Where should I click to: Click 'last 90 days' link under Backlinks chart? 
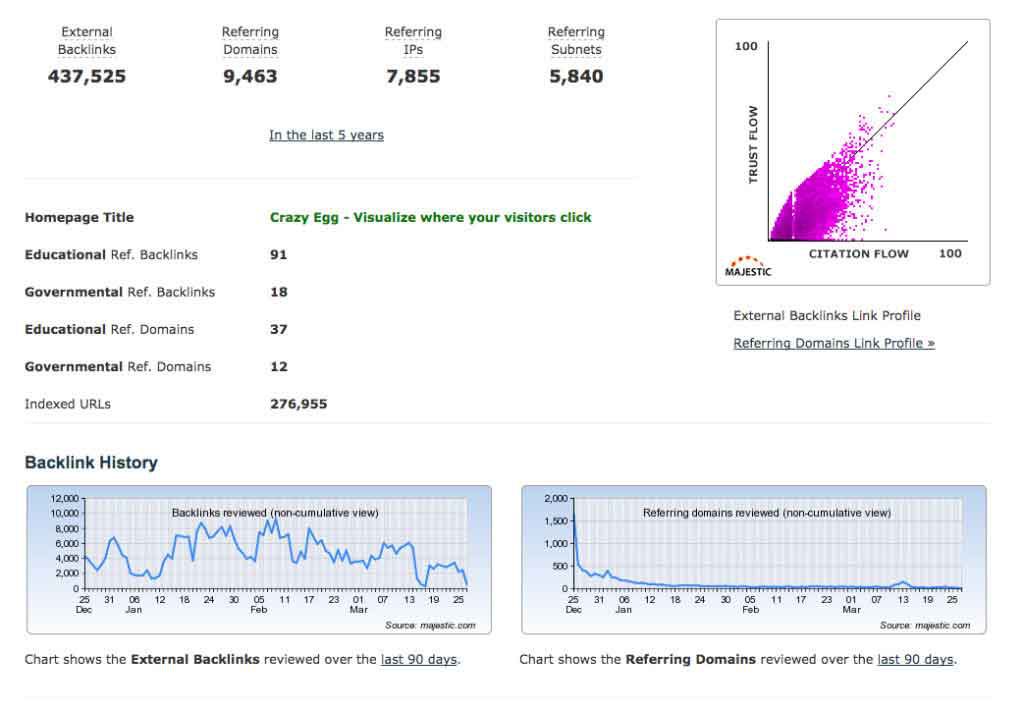tap(419, 659)
